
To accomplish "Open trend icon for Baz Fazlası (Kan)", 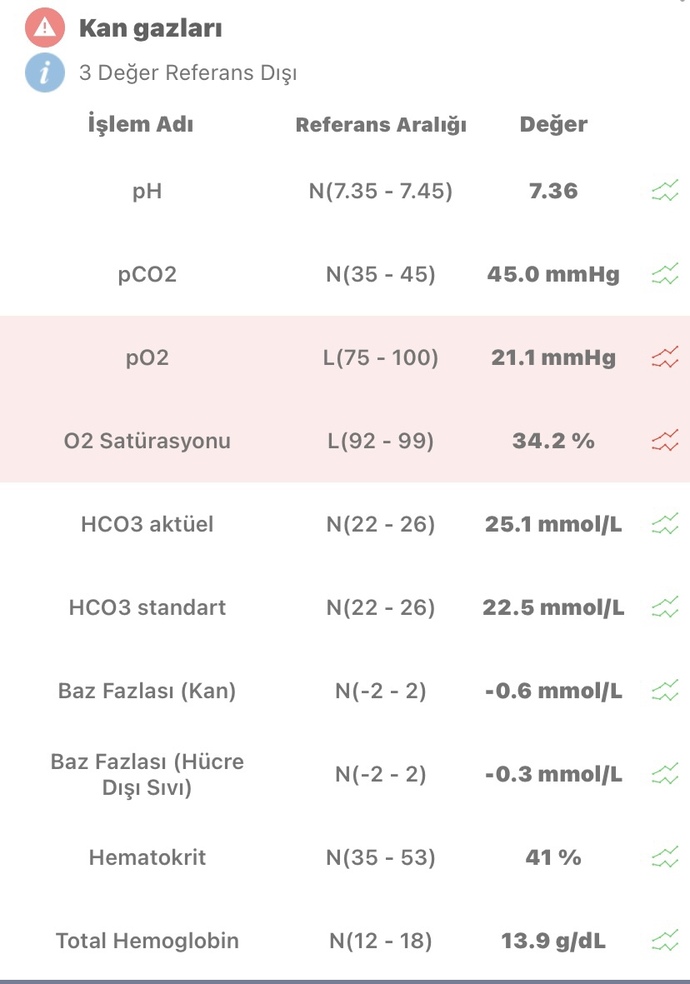I will tap(665, 690).
